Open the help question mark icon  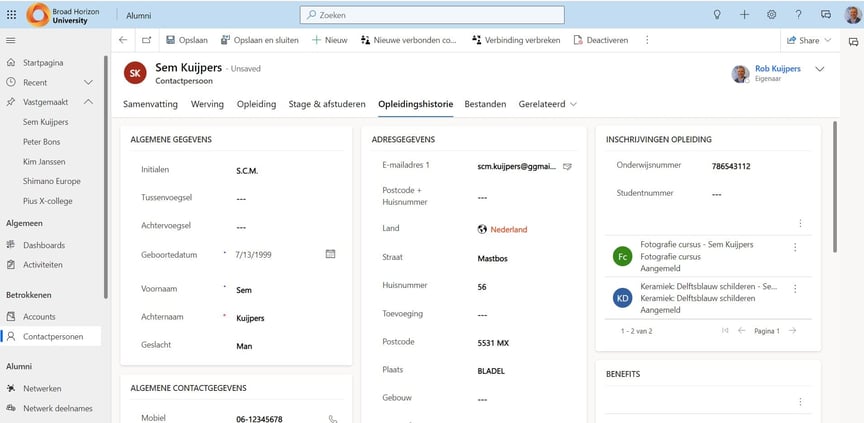point(798,15)
